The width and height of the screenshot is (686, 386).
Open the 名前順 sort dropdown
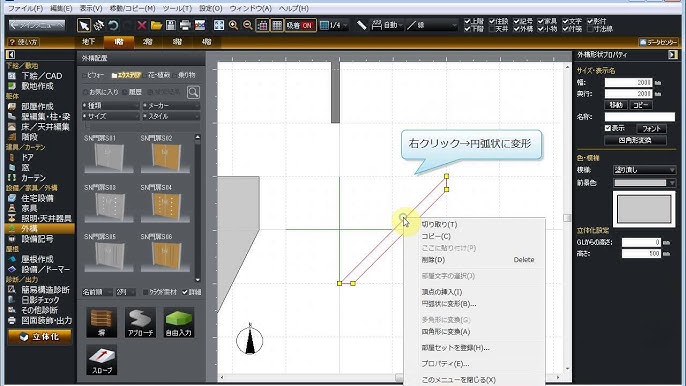pos(97,292)
